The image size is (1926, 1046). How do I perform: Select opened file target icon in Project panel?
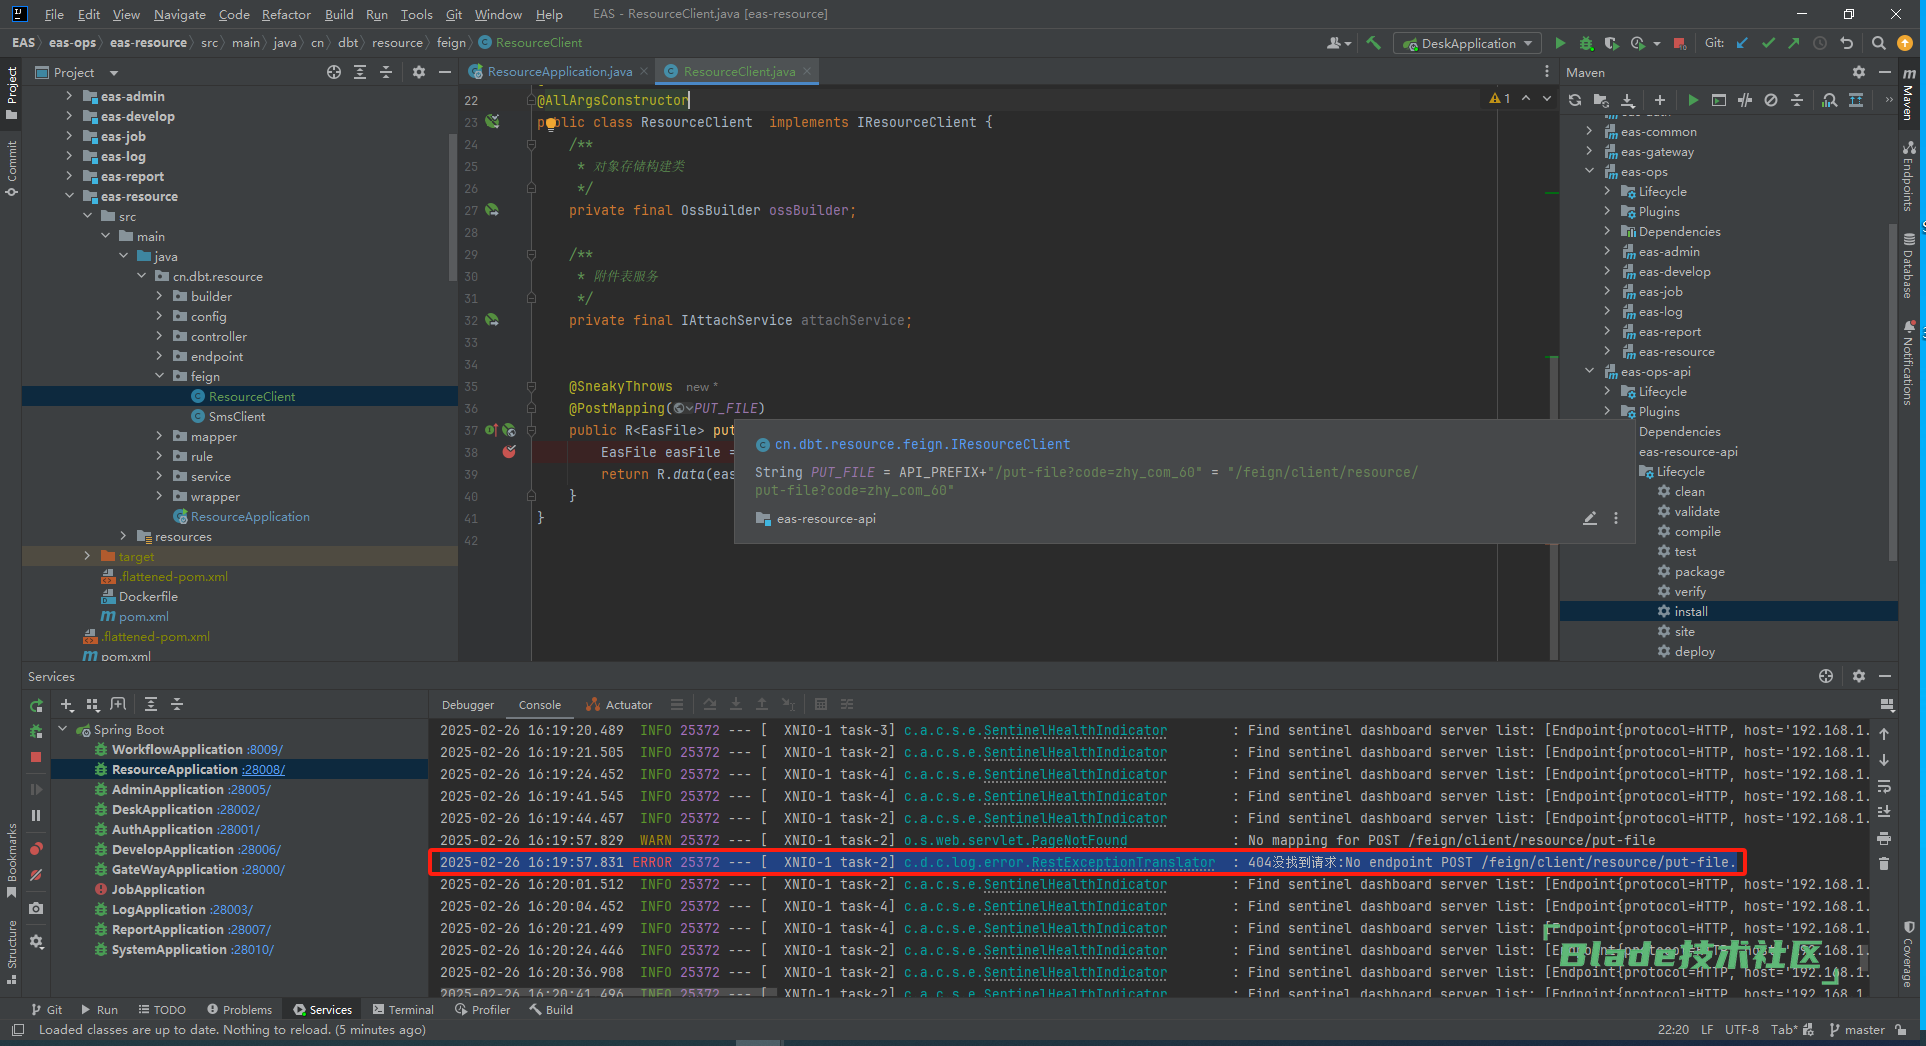coord(334,72)
